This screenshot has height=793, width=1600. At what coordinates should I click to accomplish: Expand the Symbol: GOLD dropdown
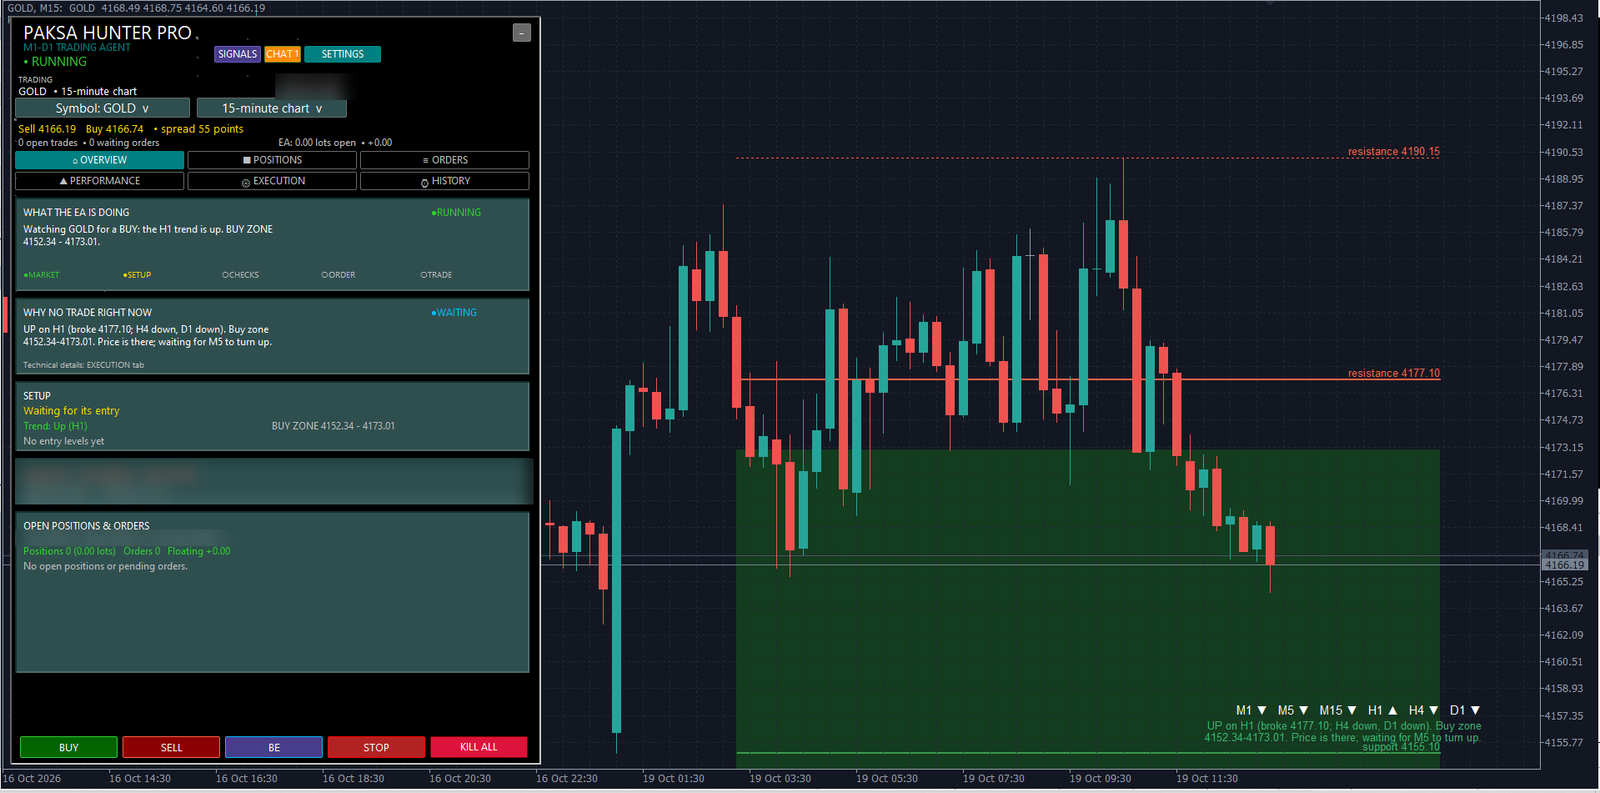tap(102, 108)
